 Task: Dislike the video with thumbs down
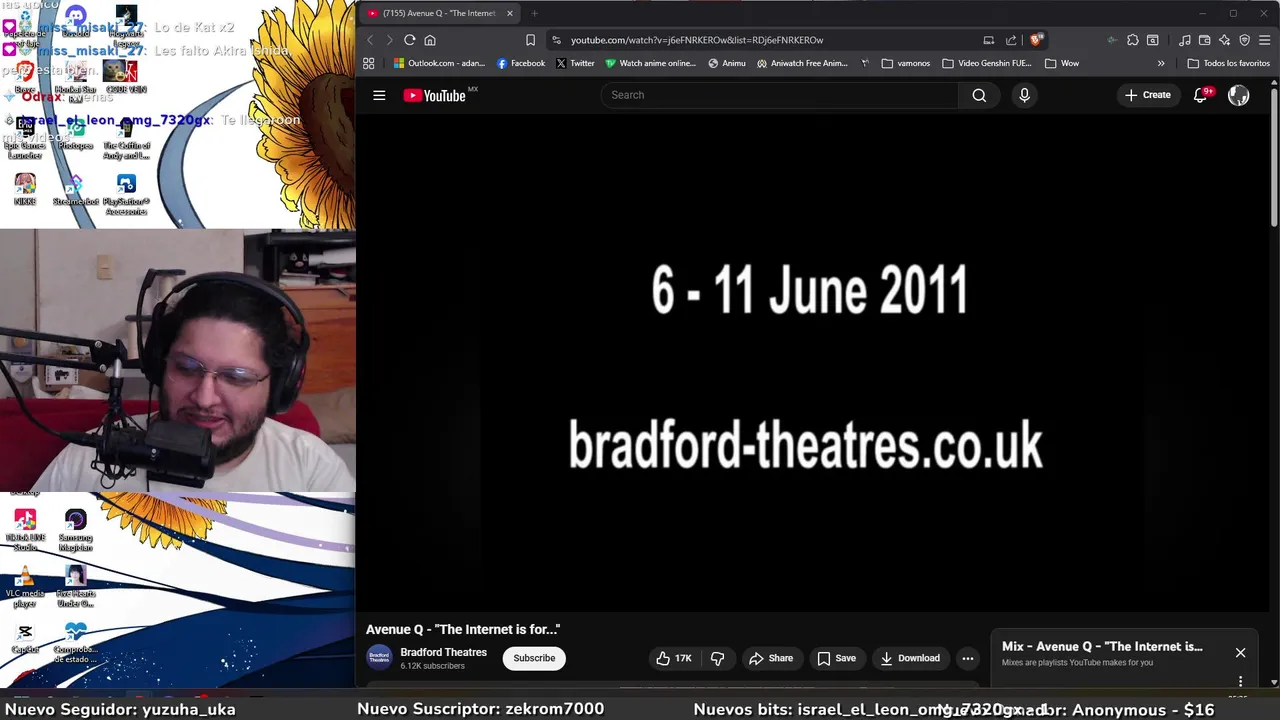(717, 658)
